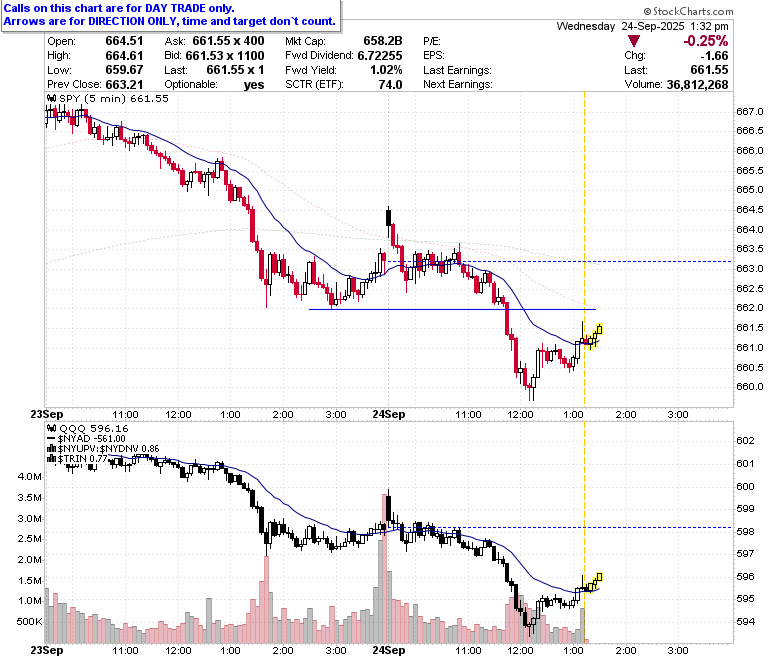Click the 594 label on QQQ price axis
780x659 pixels.
745,622
